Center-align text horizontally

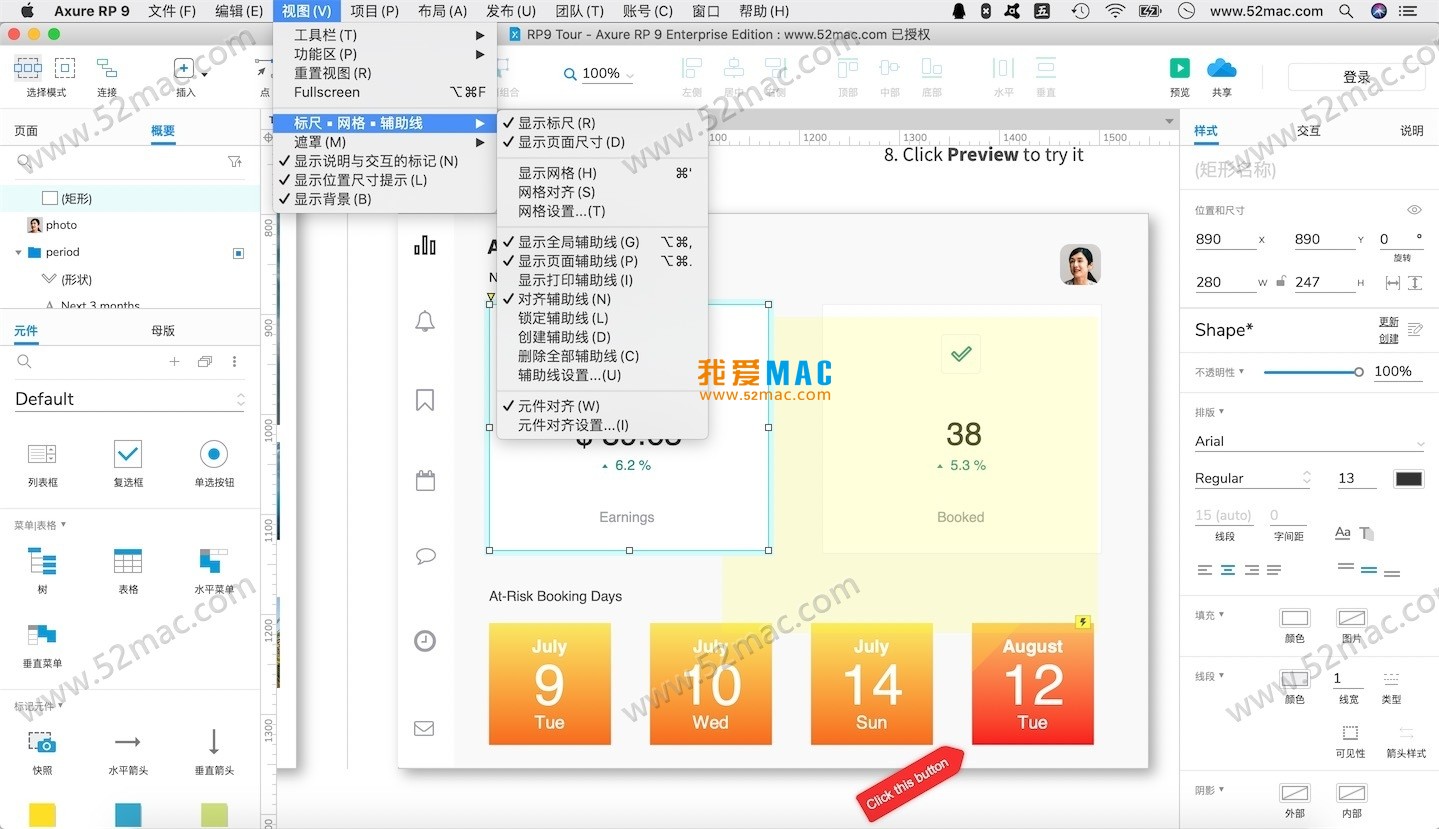click(1227, 570)
